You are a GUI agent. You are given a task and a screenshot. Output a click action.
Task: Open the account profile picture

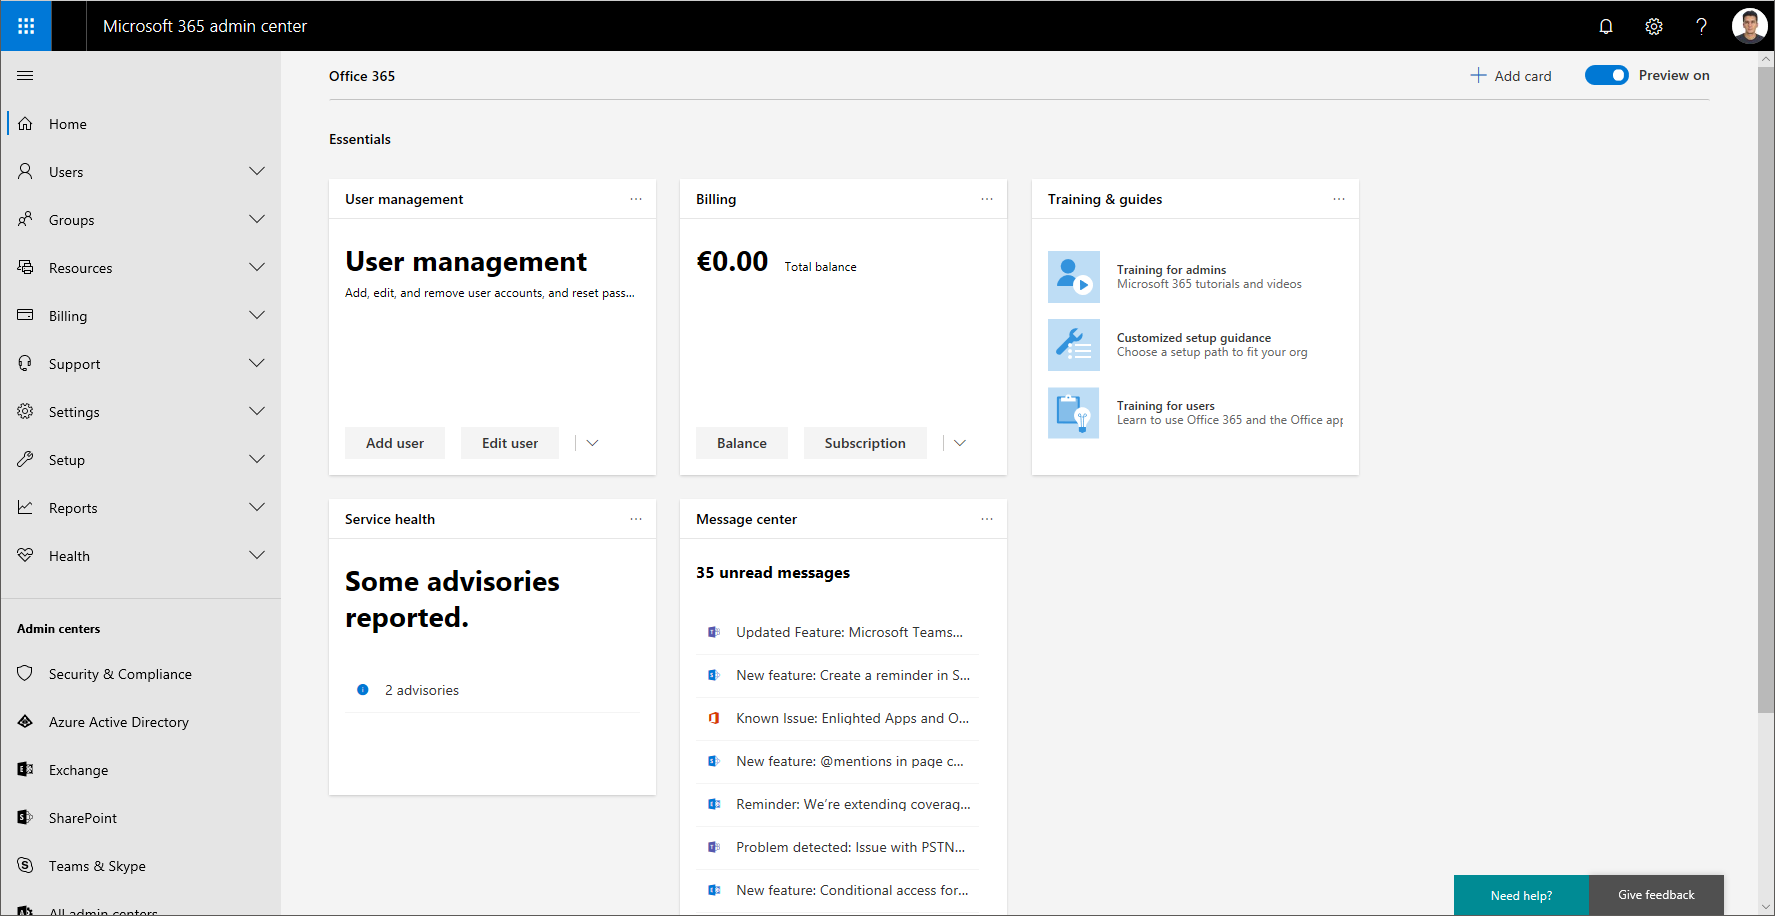1749,26
